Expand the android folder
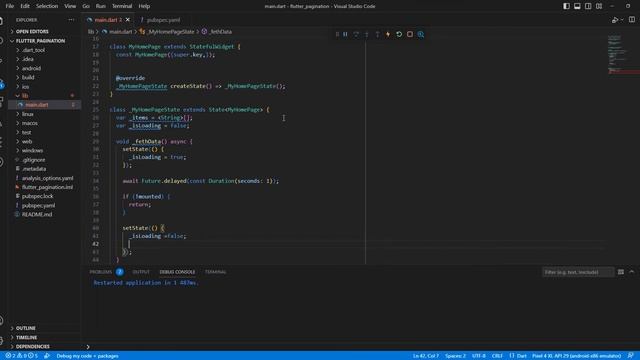The height and width of the screenshot is (360, 640). [x=44, y=68]
